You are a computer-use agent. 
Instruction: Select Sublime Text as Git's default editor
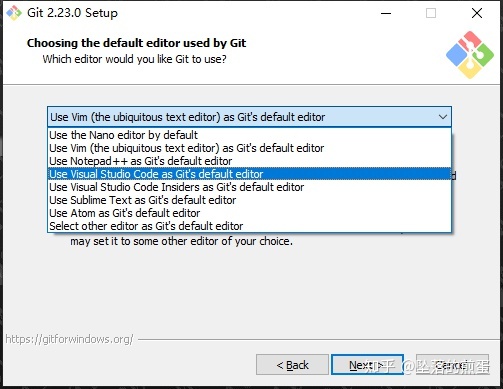(249, 200)
